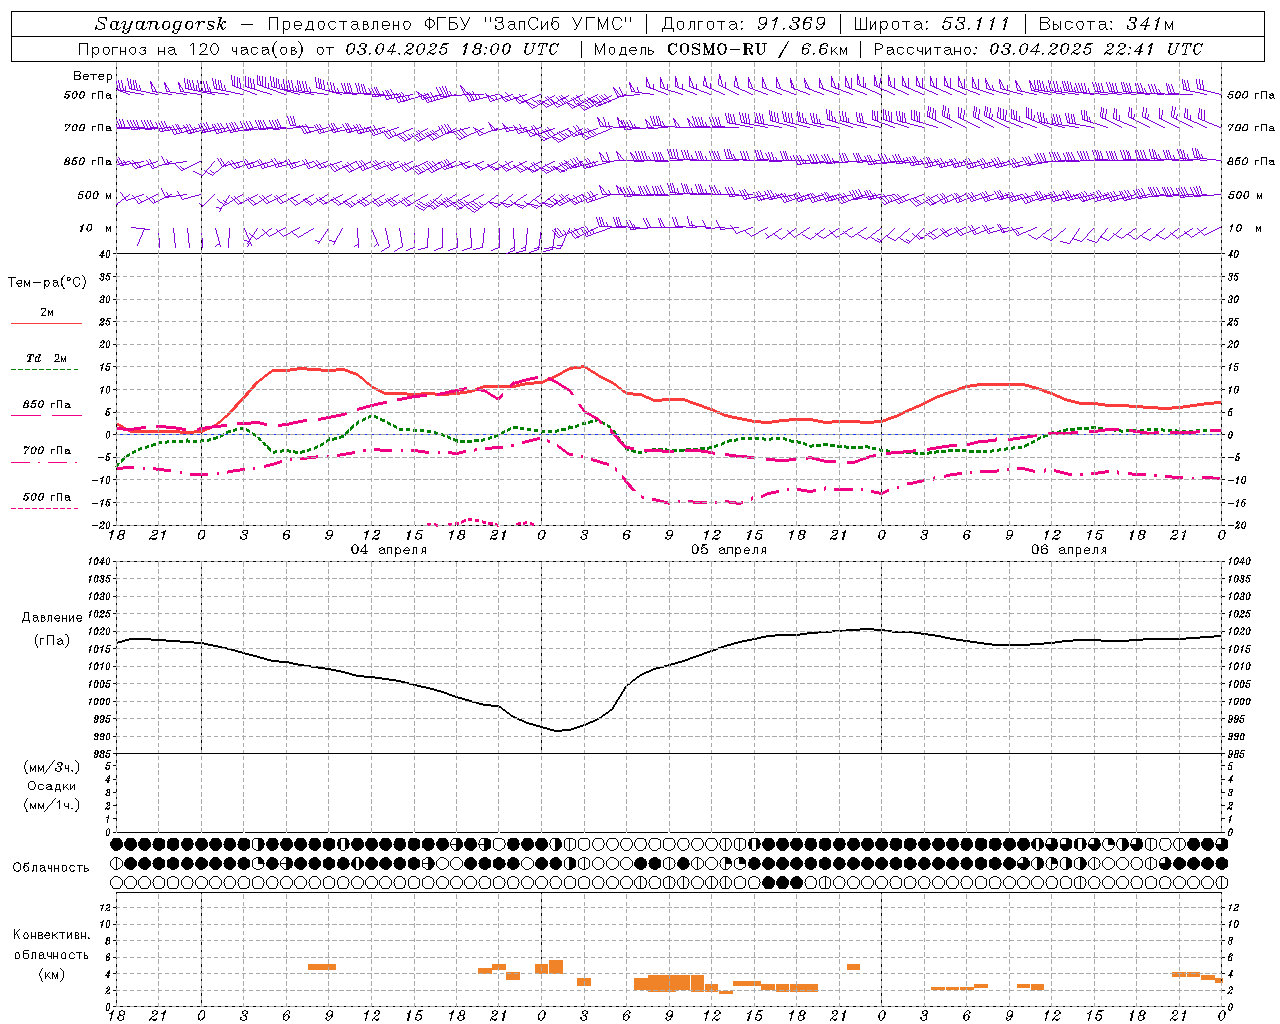This screenshot has height=1024, width=1280.
Task: Click the lowest point of the pressure curve
Action: coord(560,731)
